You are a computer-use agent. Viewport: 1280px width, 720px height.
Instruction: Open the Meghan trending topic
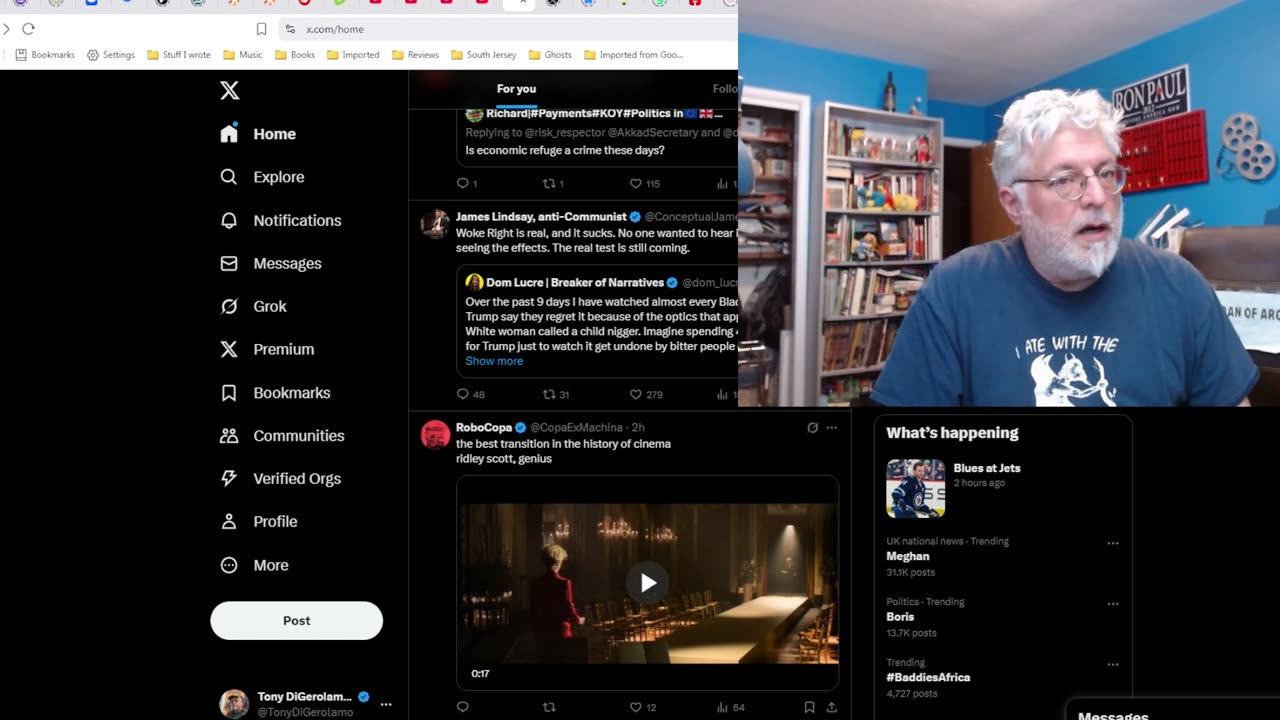point(907,556)
